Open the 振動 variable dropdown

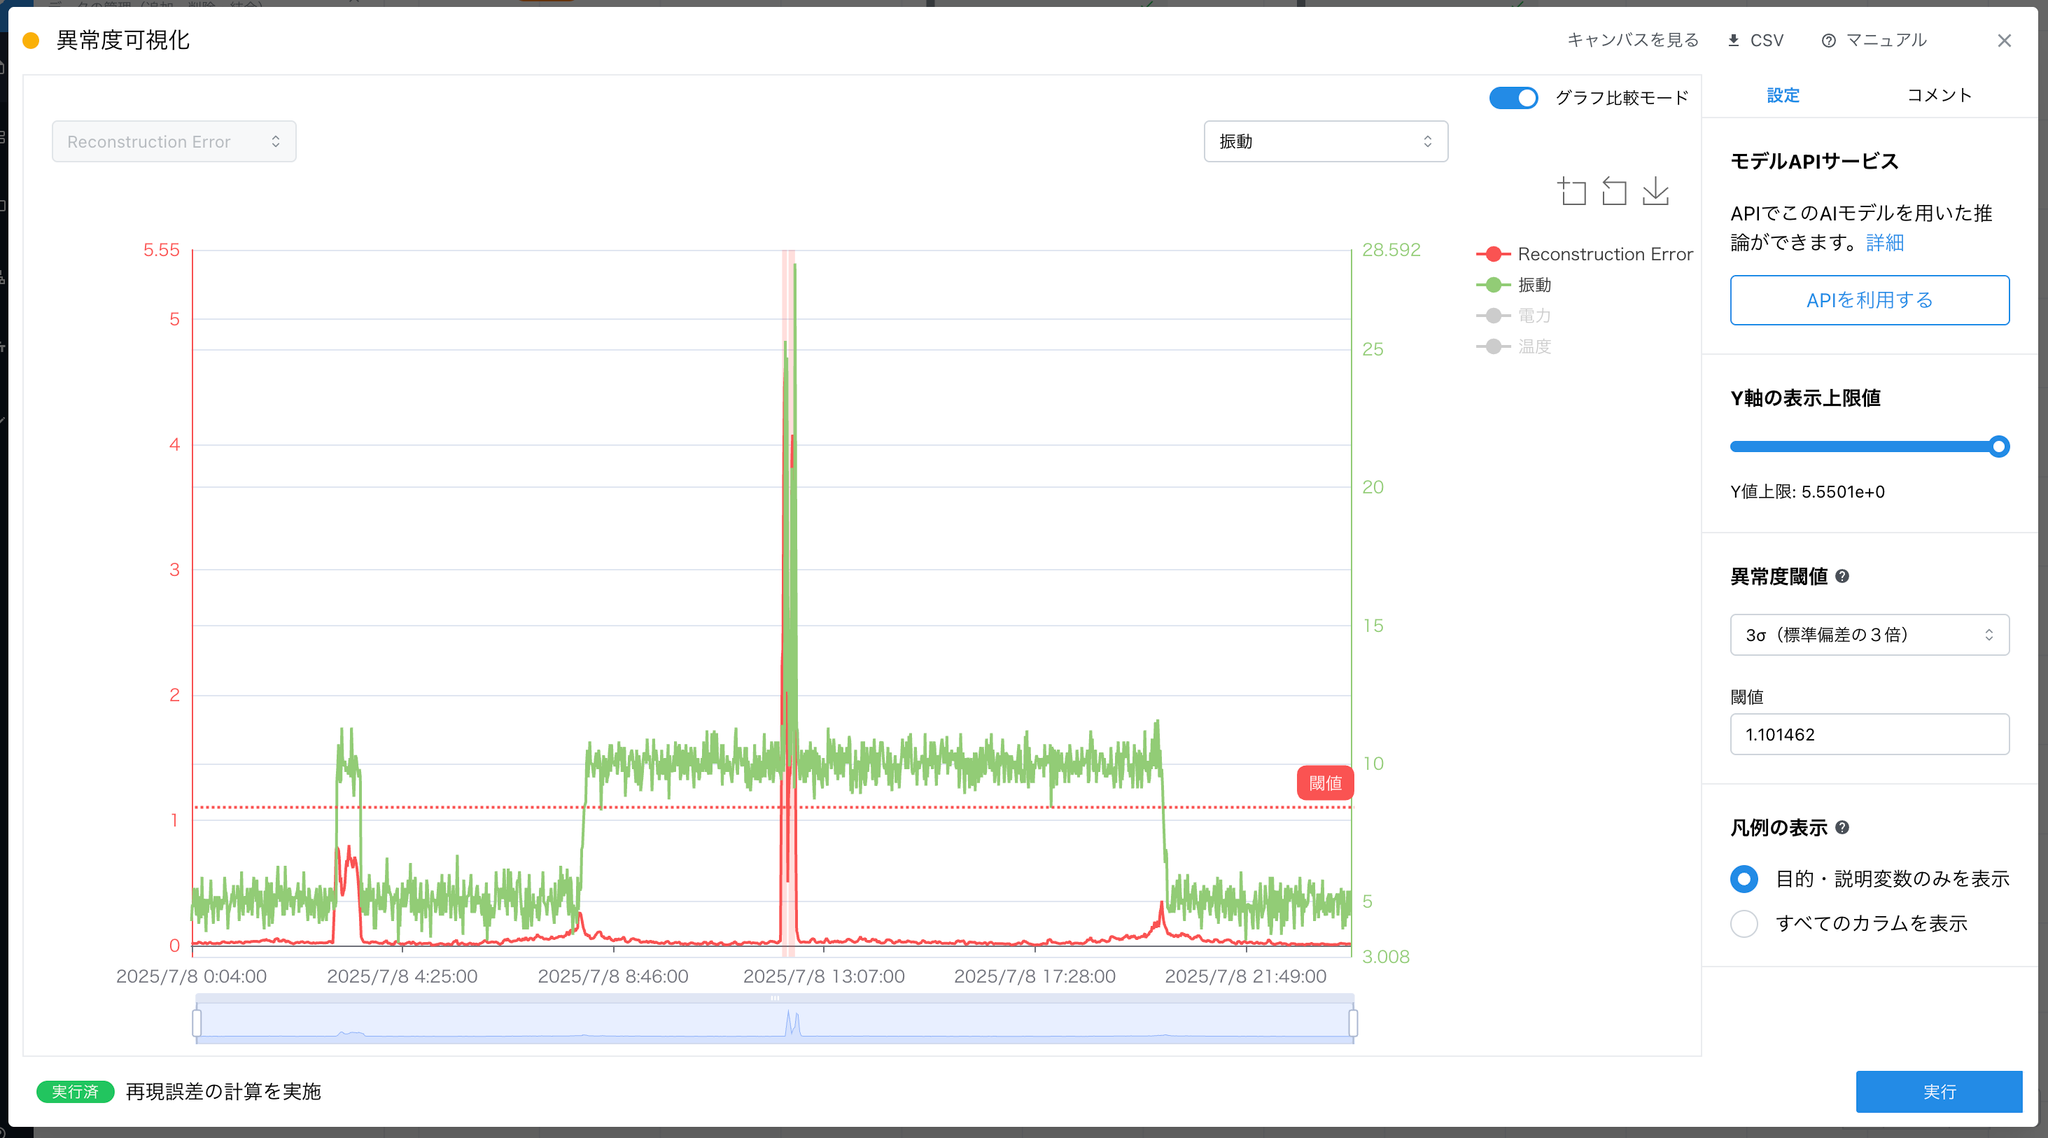(1325, 142)
